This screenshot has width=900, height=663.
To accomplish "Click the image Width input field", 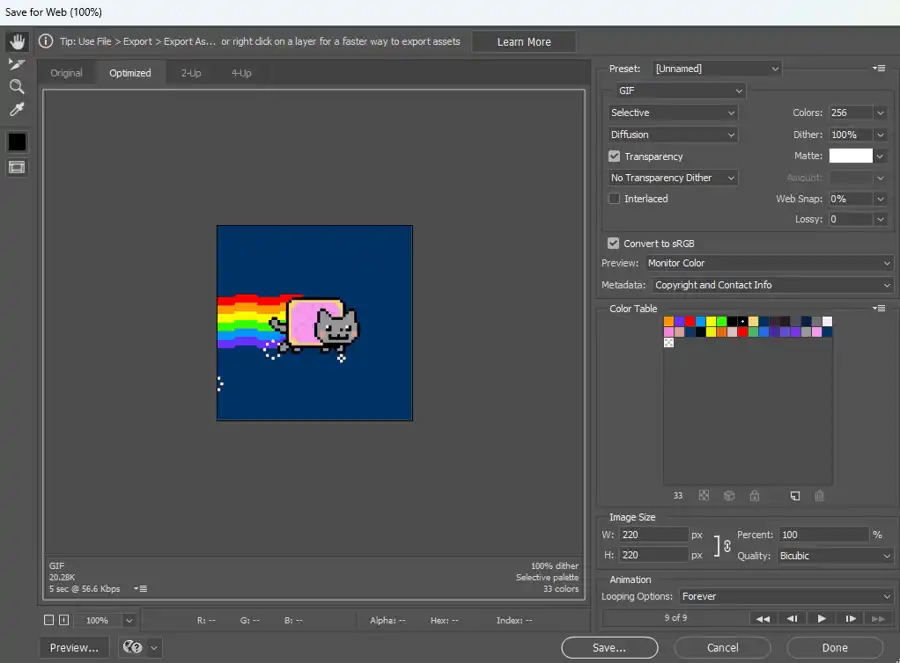I will coord(654,534).
